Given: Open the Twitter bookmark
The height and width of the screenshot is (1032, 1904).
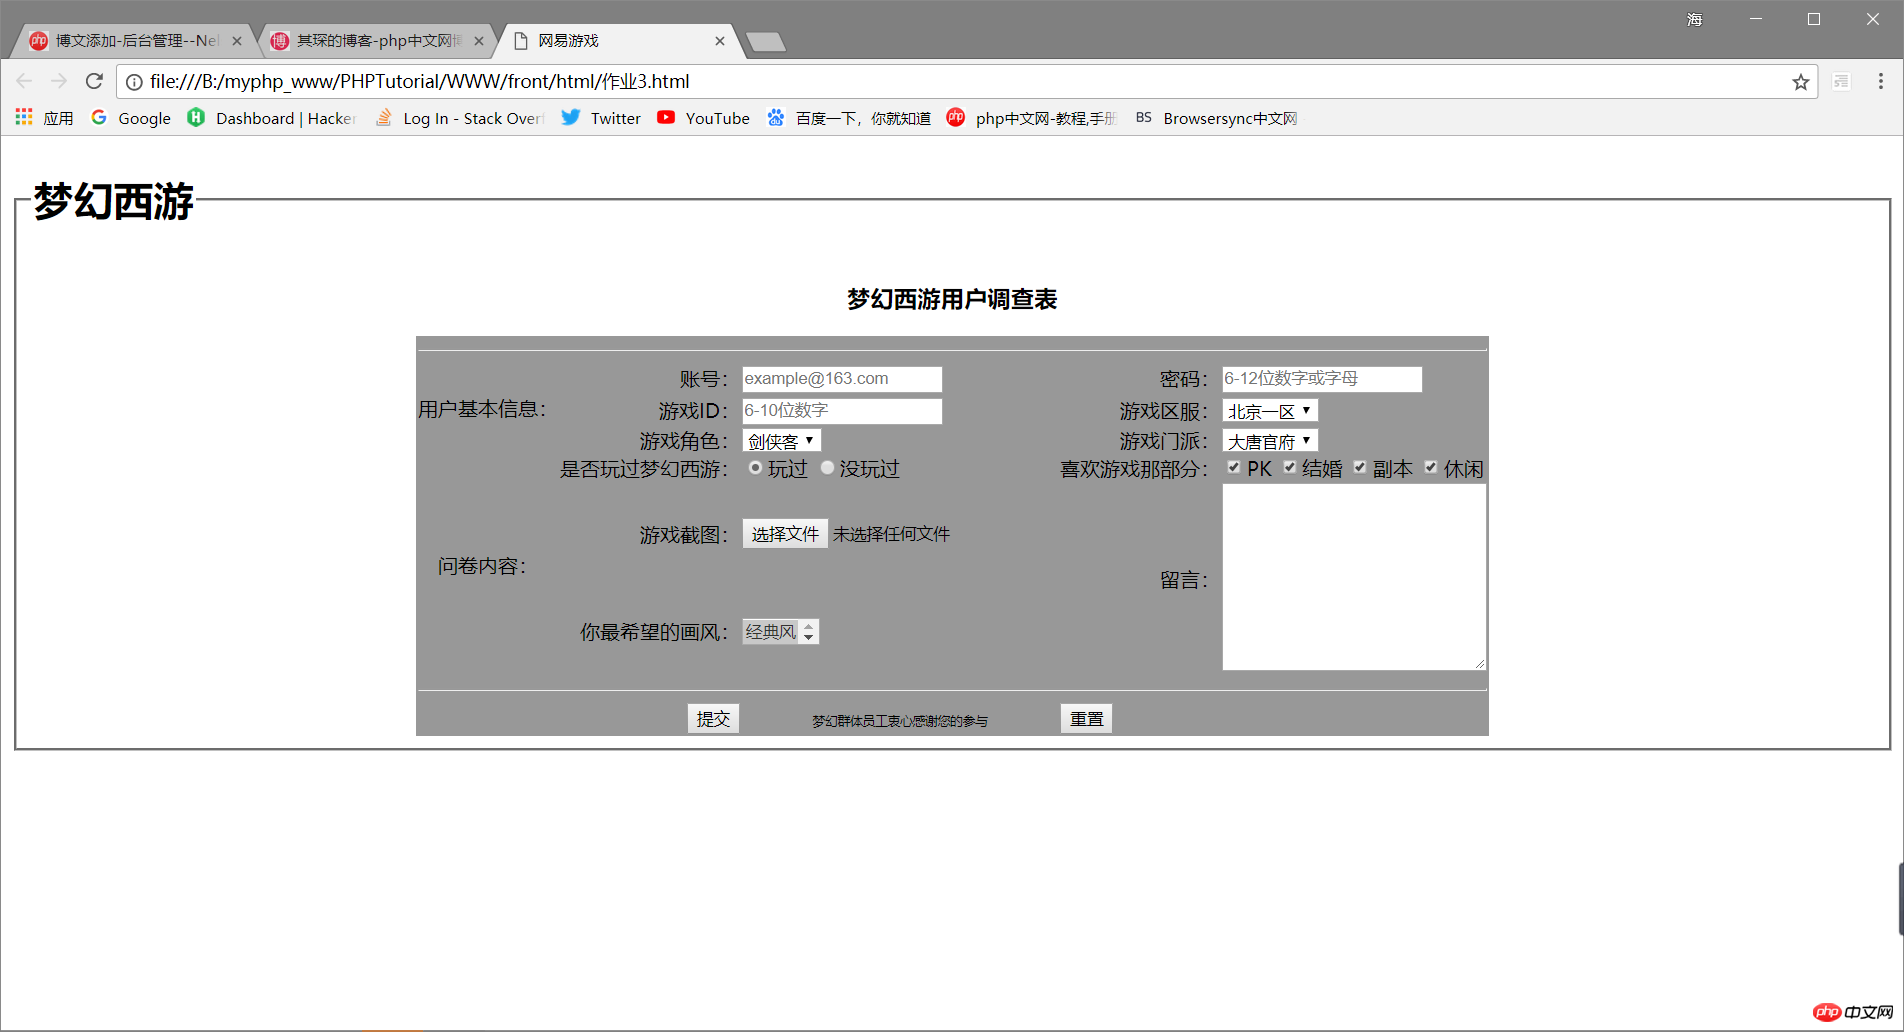Looking at the screenshot, I should click(601, 118).
